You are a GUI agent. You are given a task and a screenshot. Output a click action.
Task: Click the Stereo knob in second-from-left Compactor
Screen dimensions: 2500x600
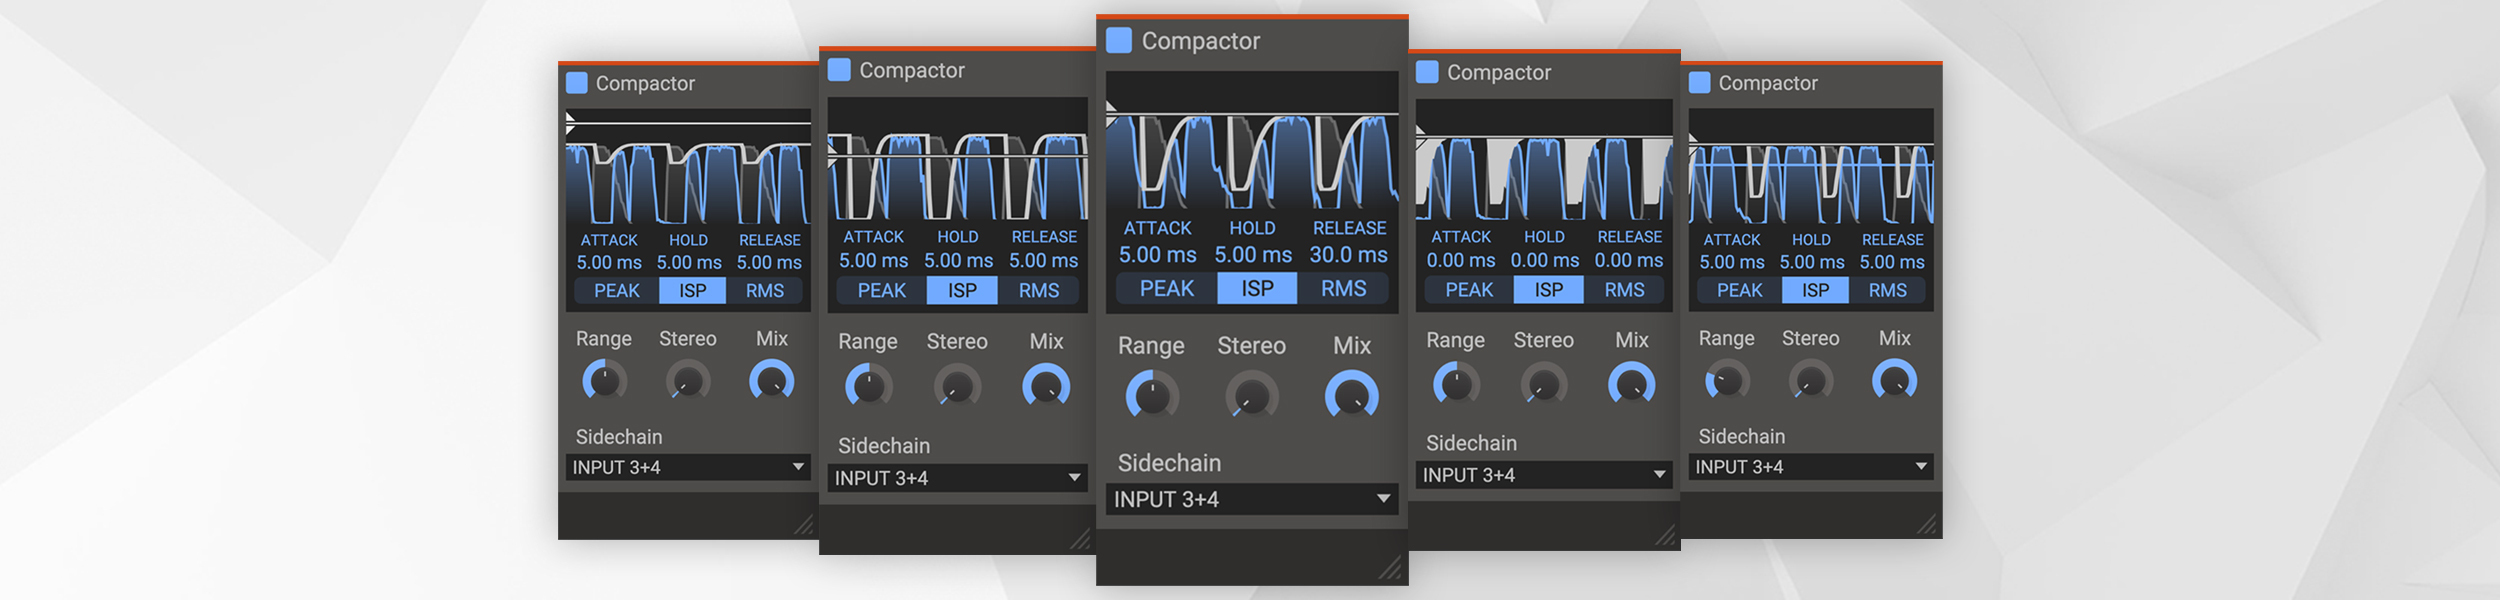(957, 387)
